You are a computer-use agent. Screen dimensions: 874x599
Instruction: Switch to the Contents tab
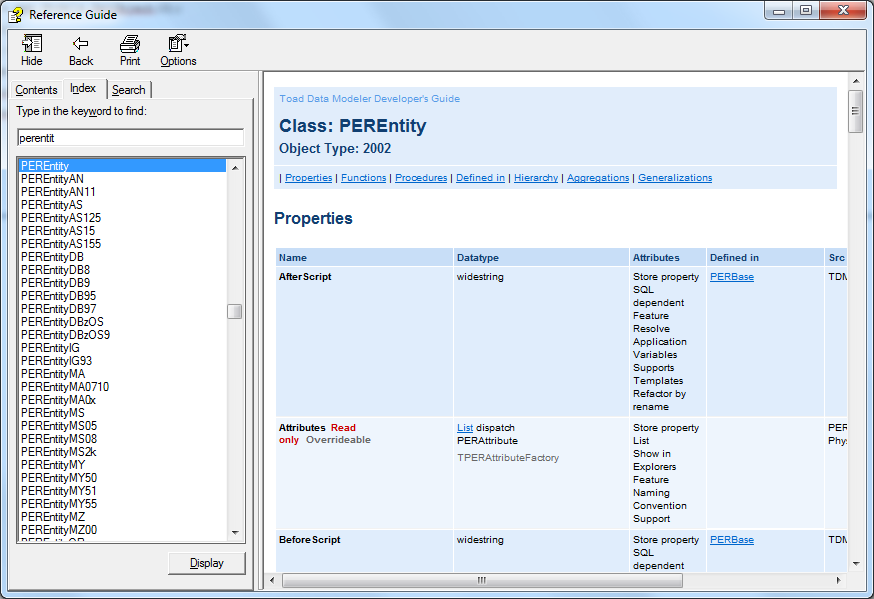click(x=36, y=90)
